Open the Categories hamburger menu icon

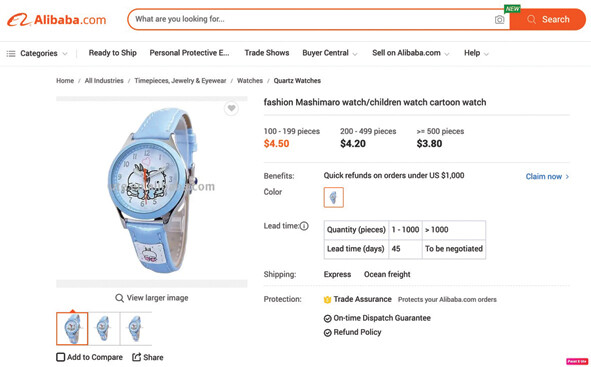pos(11,54)
